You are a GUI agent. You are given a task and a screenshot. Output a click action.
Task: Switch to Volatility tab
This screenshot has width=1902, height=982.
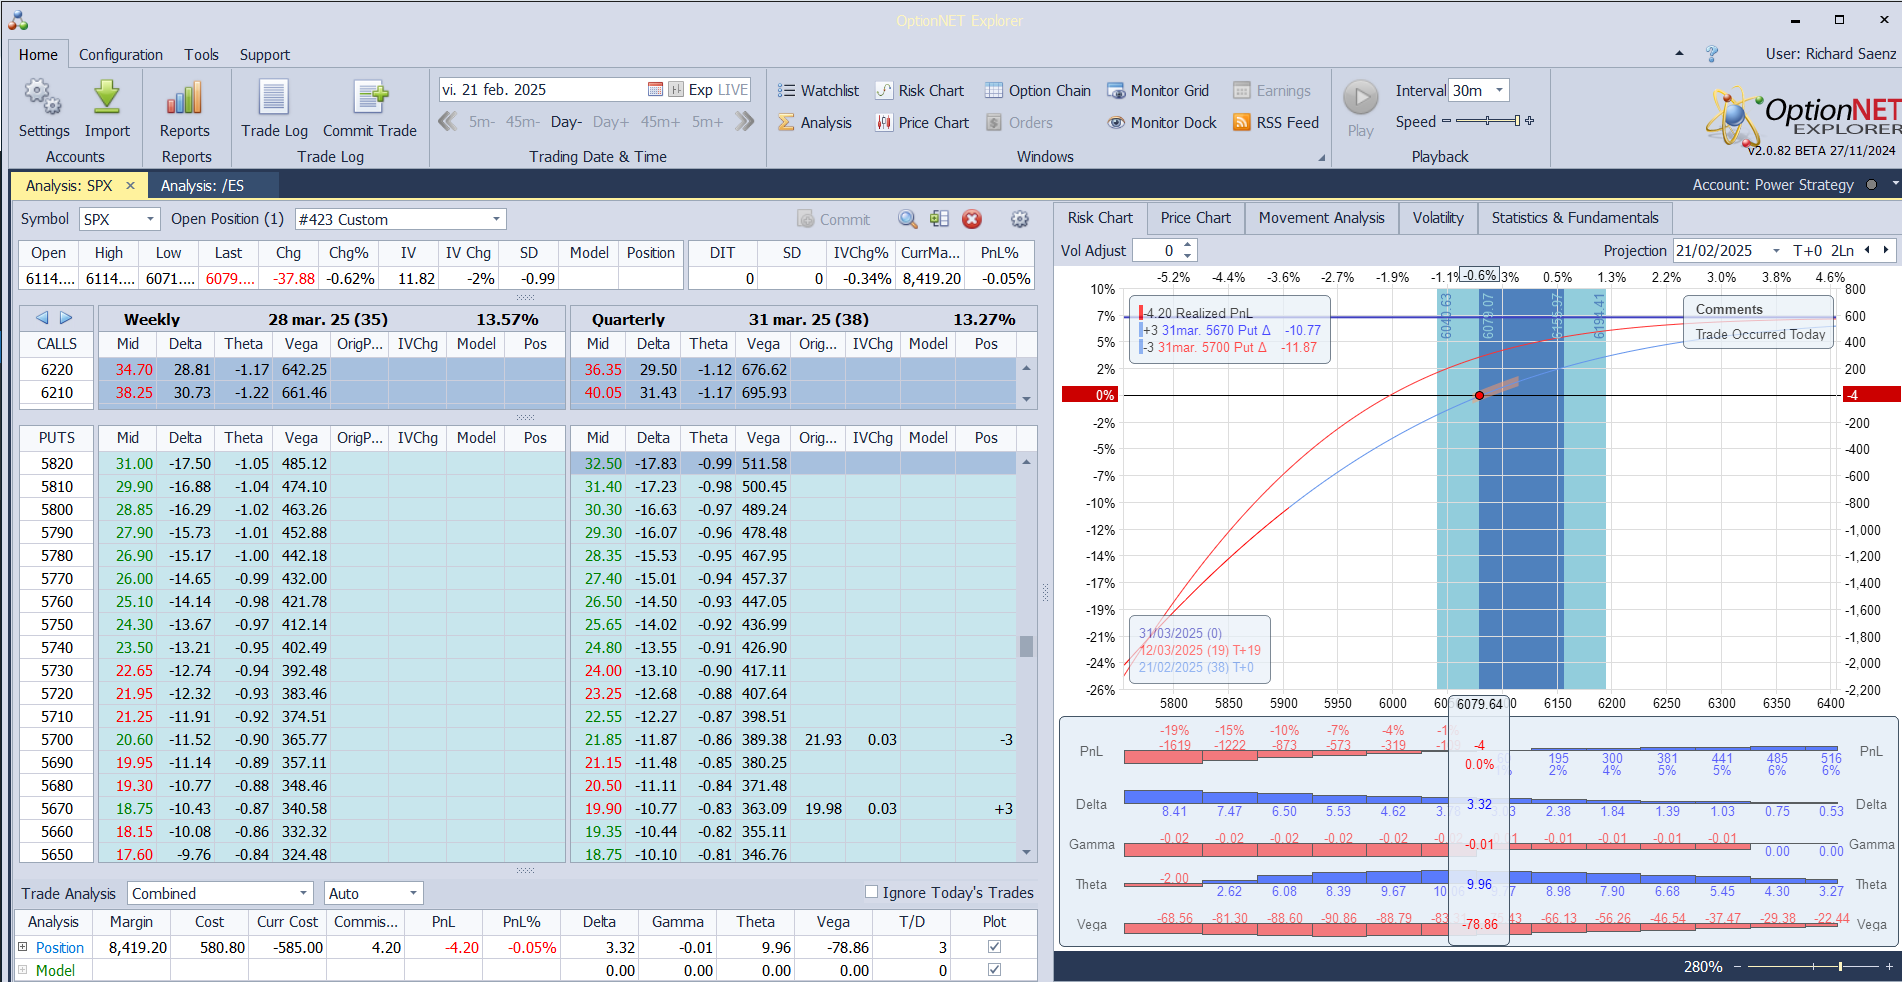[1438, 218]
